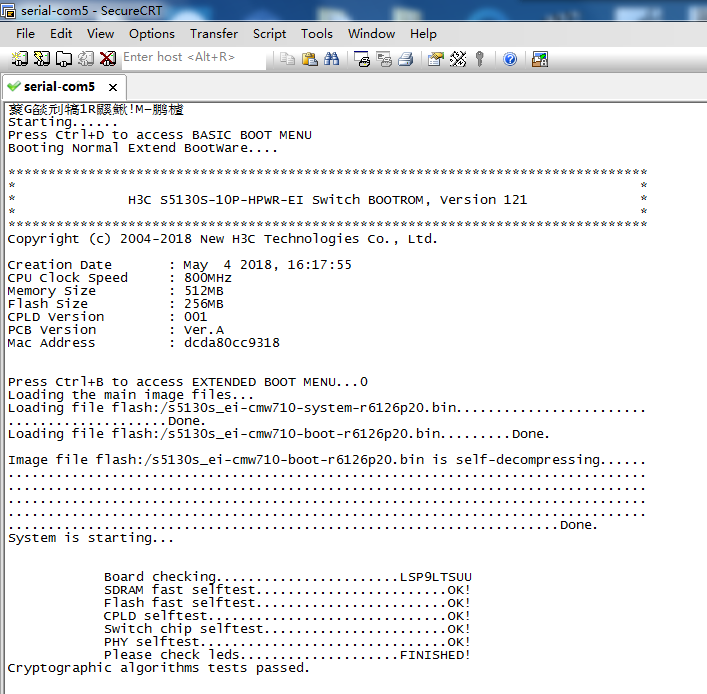Click the 'System is starting...' line
The width and height of the screenshot is (707, 694).
click(x=90, y=538)
